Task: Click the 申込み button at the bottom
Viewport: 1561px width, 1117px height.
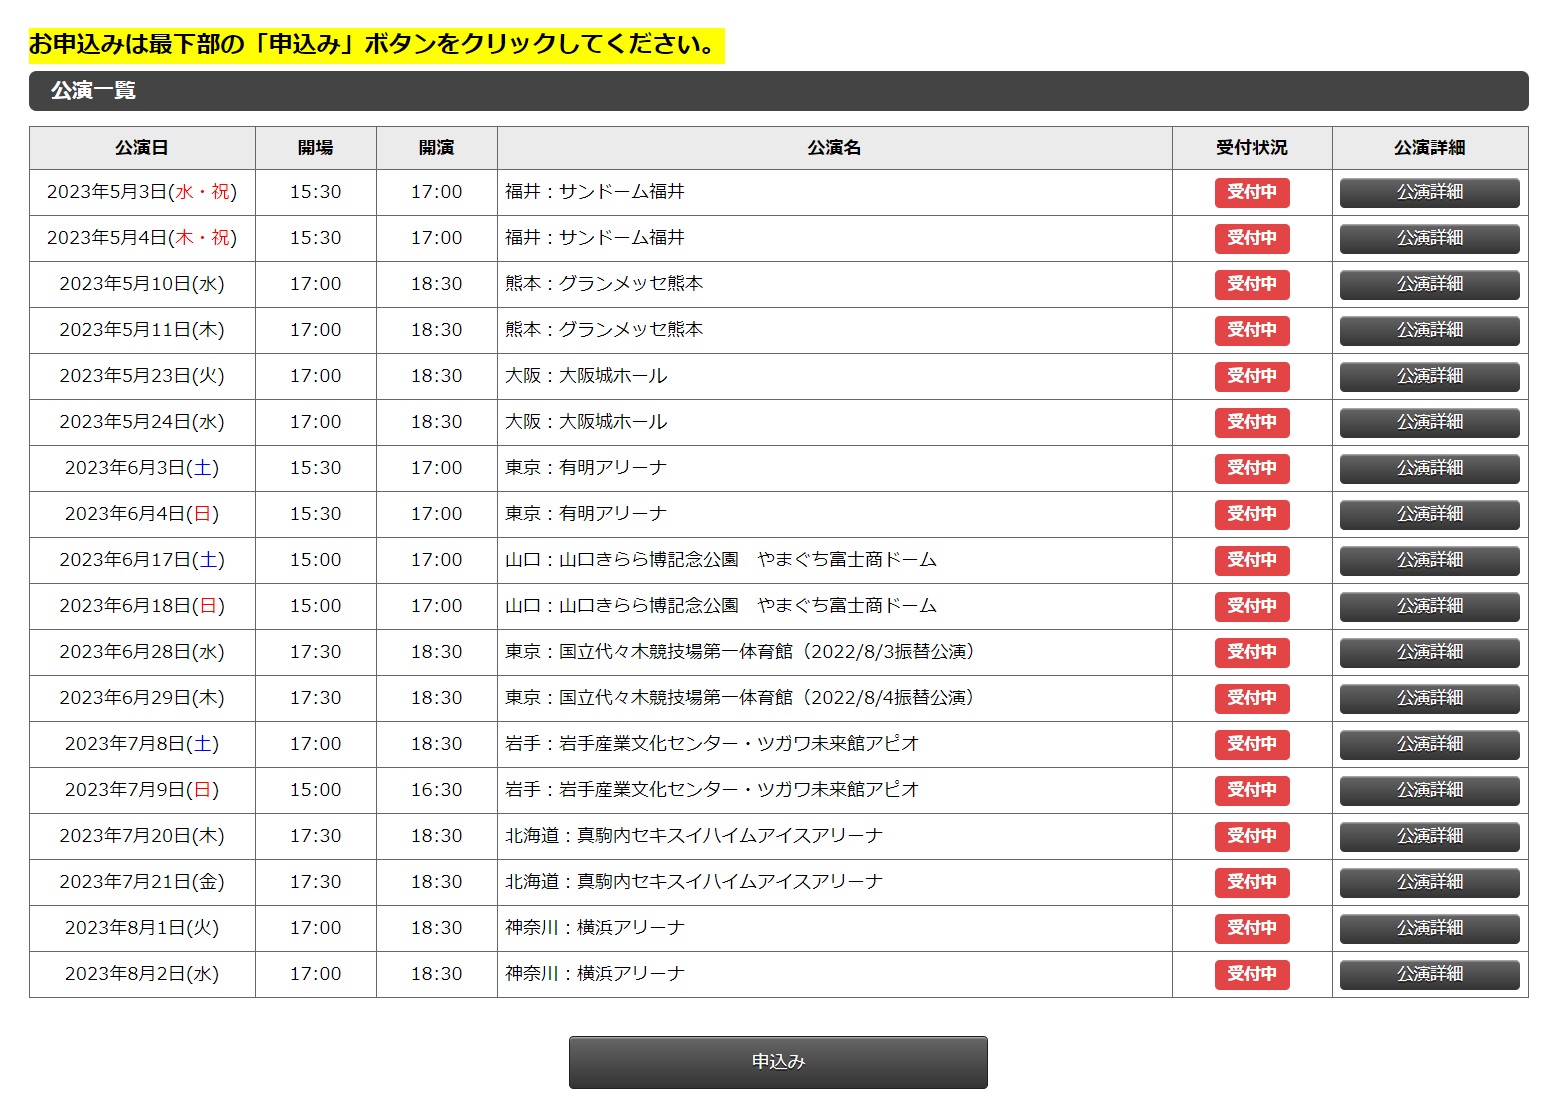Action: [778, 1062]
